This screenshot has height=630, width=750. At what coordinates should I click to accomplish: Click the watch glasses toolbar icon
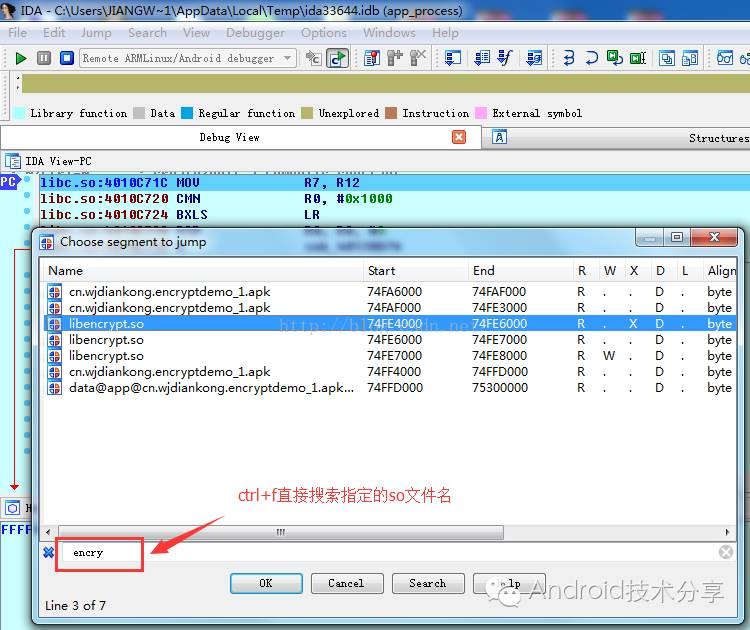point(725,58)
